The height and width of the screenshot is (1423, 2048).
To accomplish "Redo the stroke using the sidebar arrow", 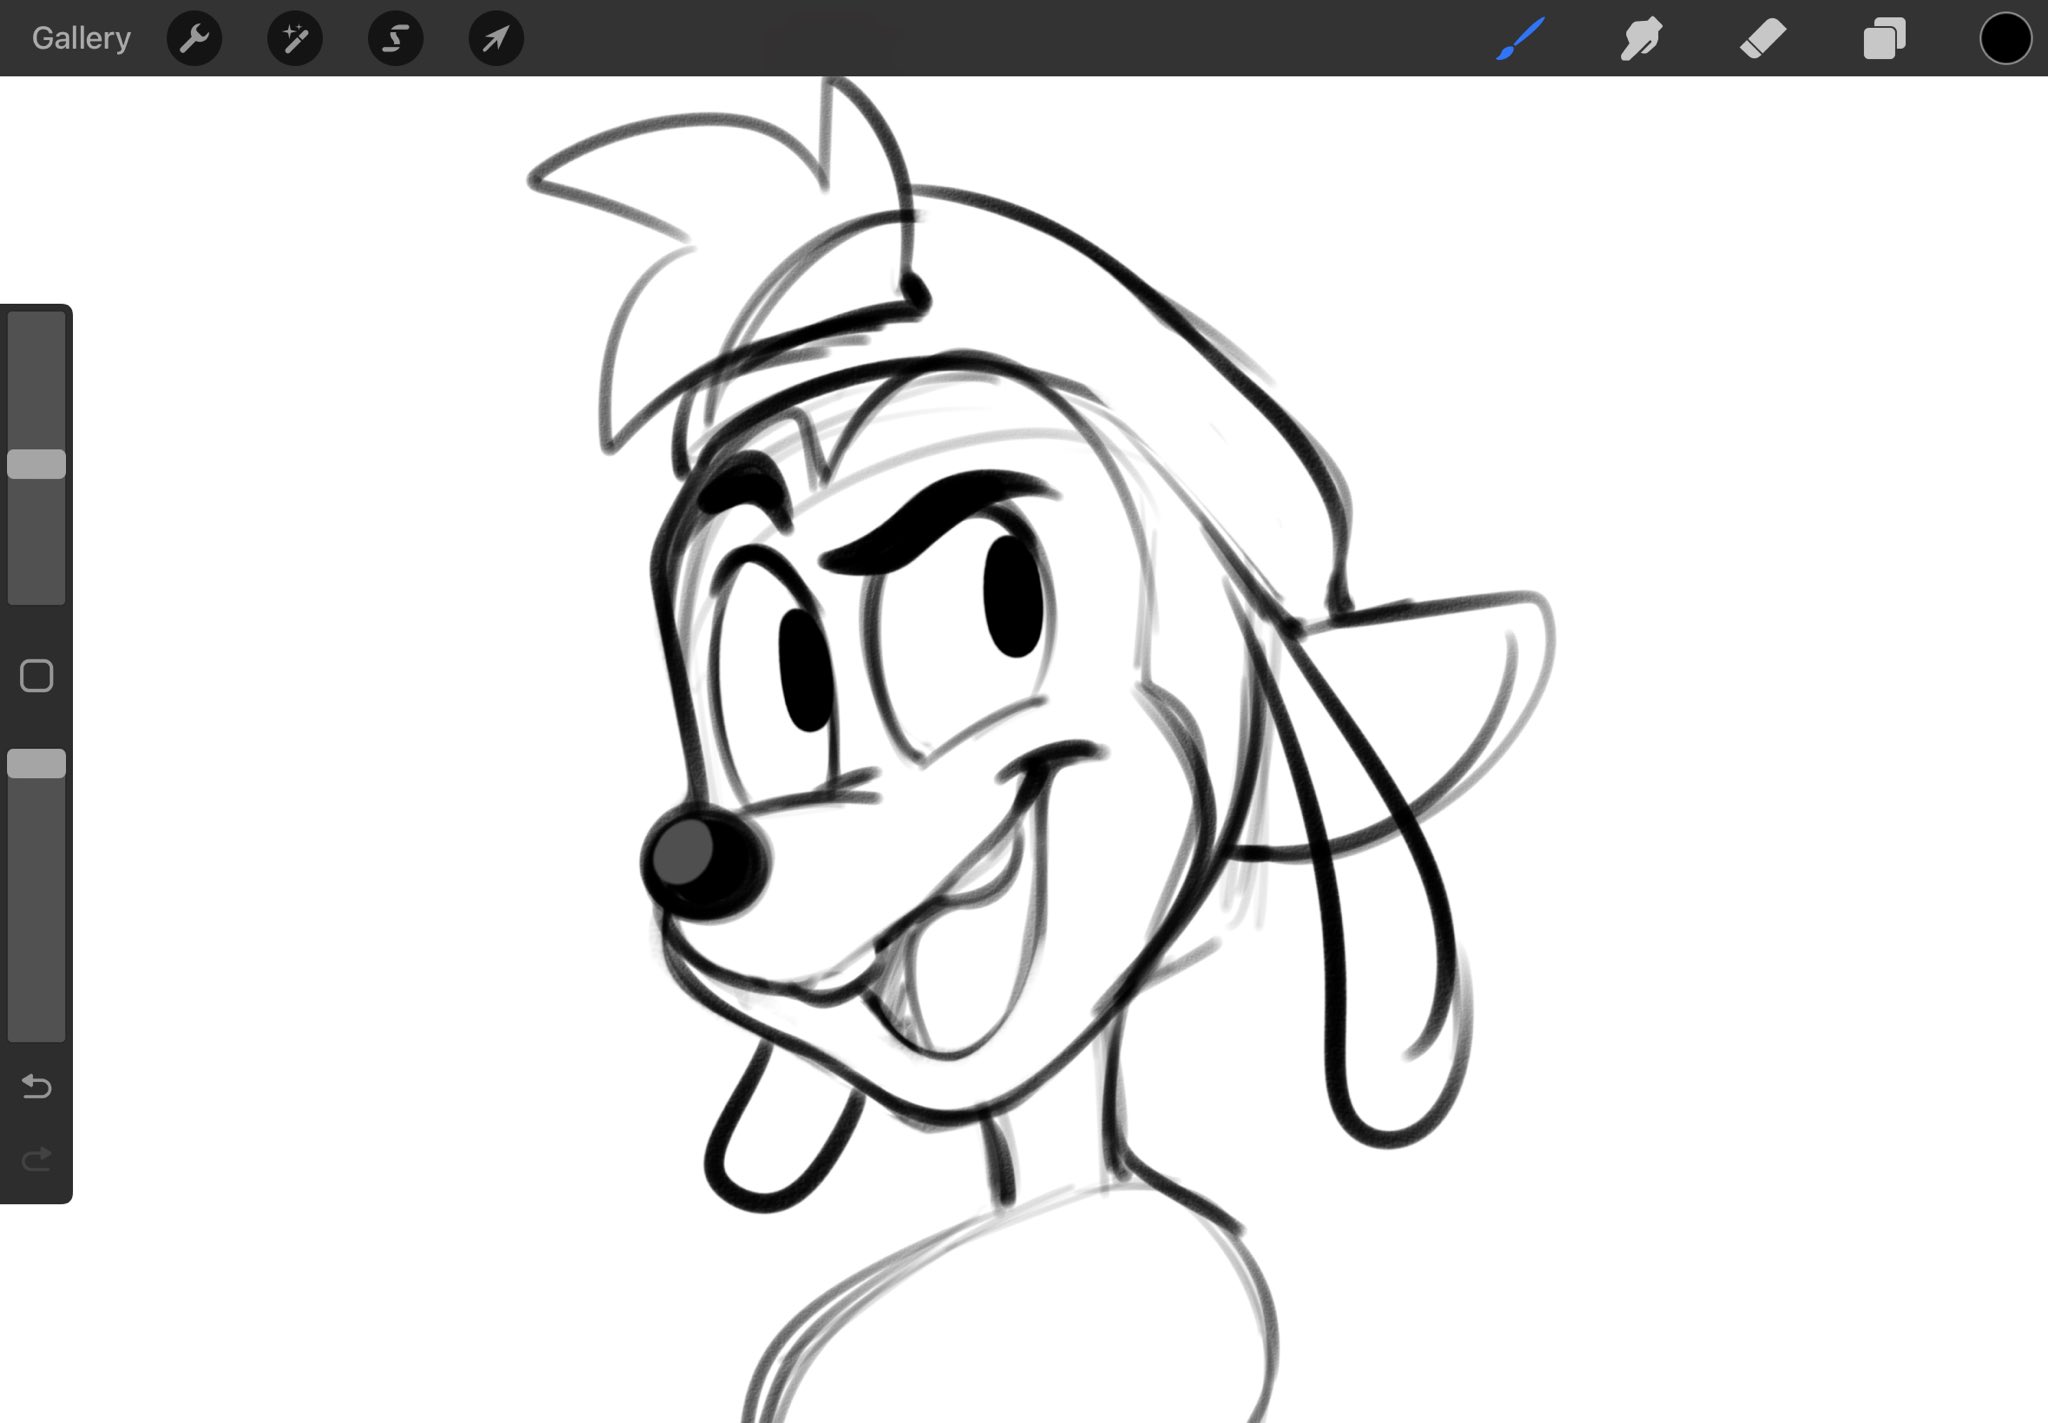I will pyautogui.click(x=37, y=1160).
